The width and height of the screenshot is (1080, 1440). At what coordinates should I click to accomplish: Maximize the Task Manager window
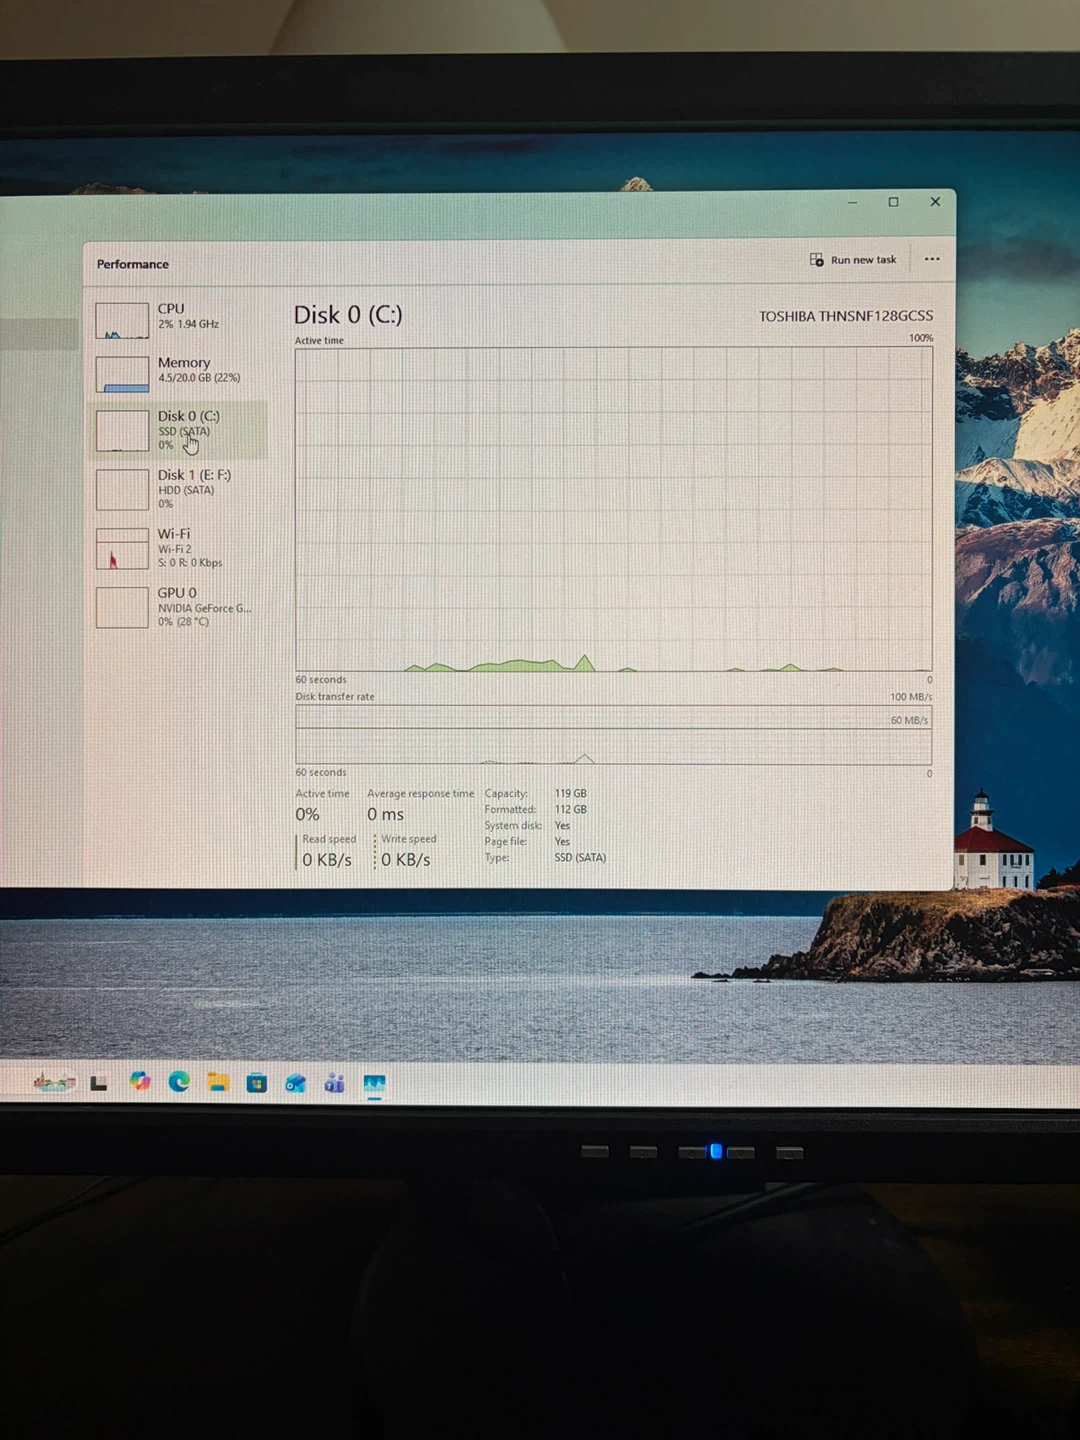(893, 202)
